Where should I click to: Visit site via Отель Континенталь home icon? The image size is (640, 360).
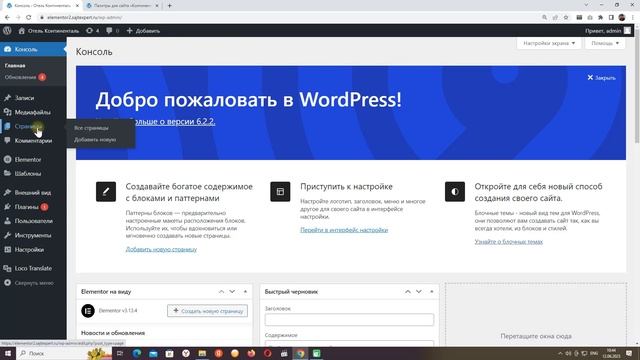[49, 31]
